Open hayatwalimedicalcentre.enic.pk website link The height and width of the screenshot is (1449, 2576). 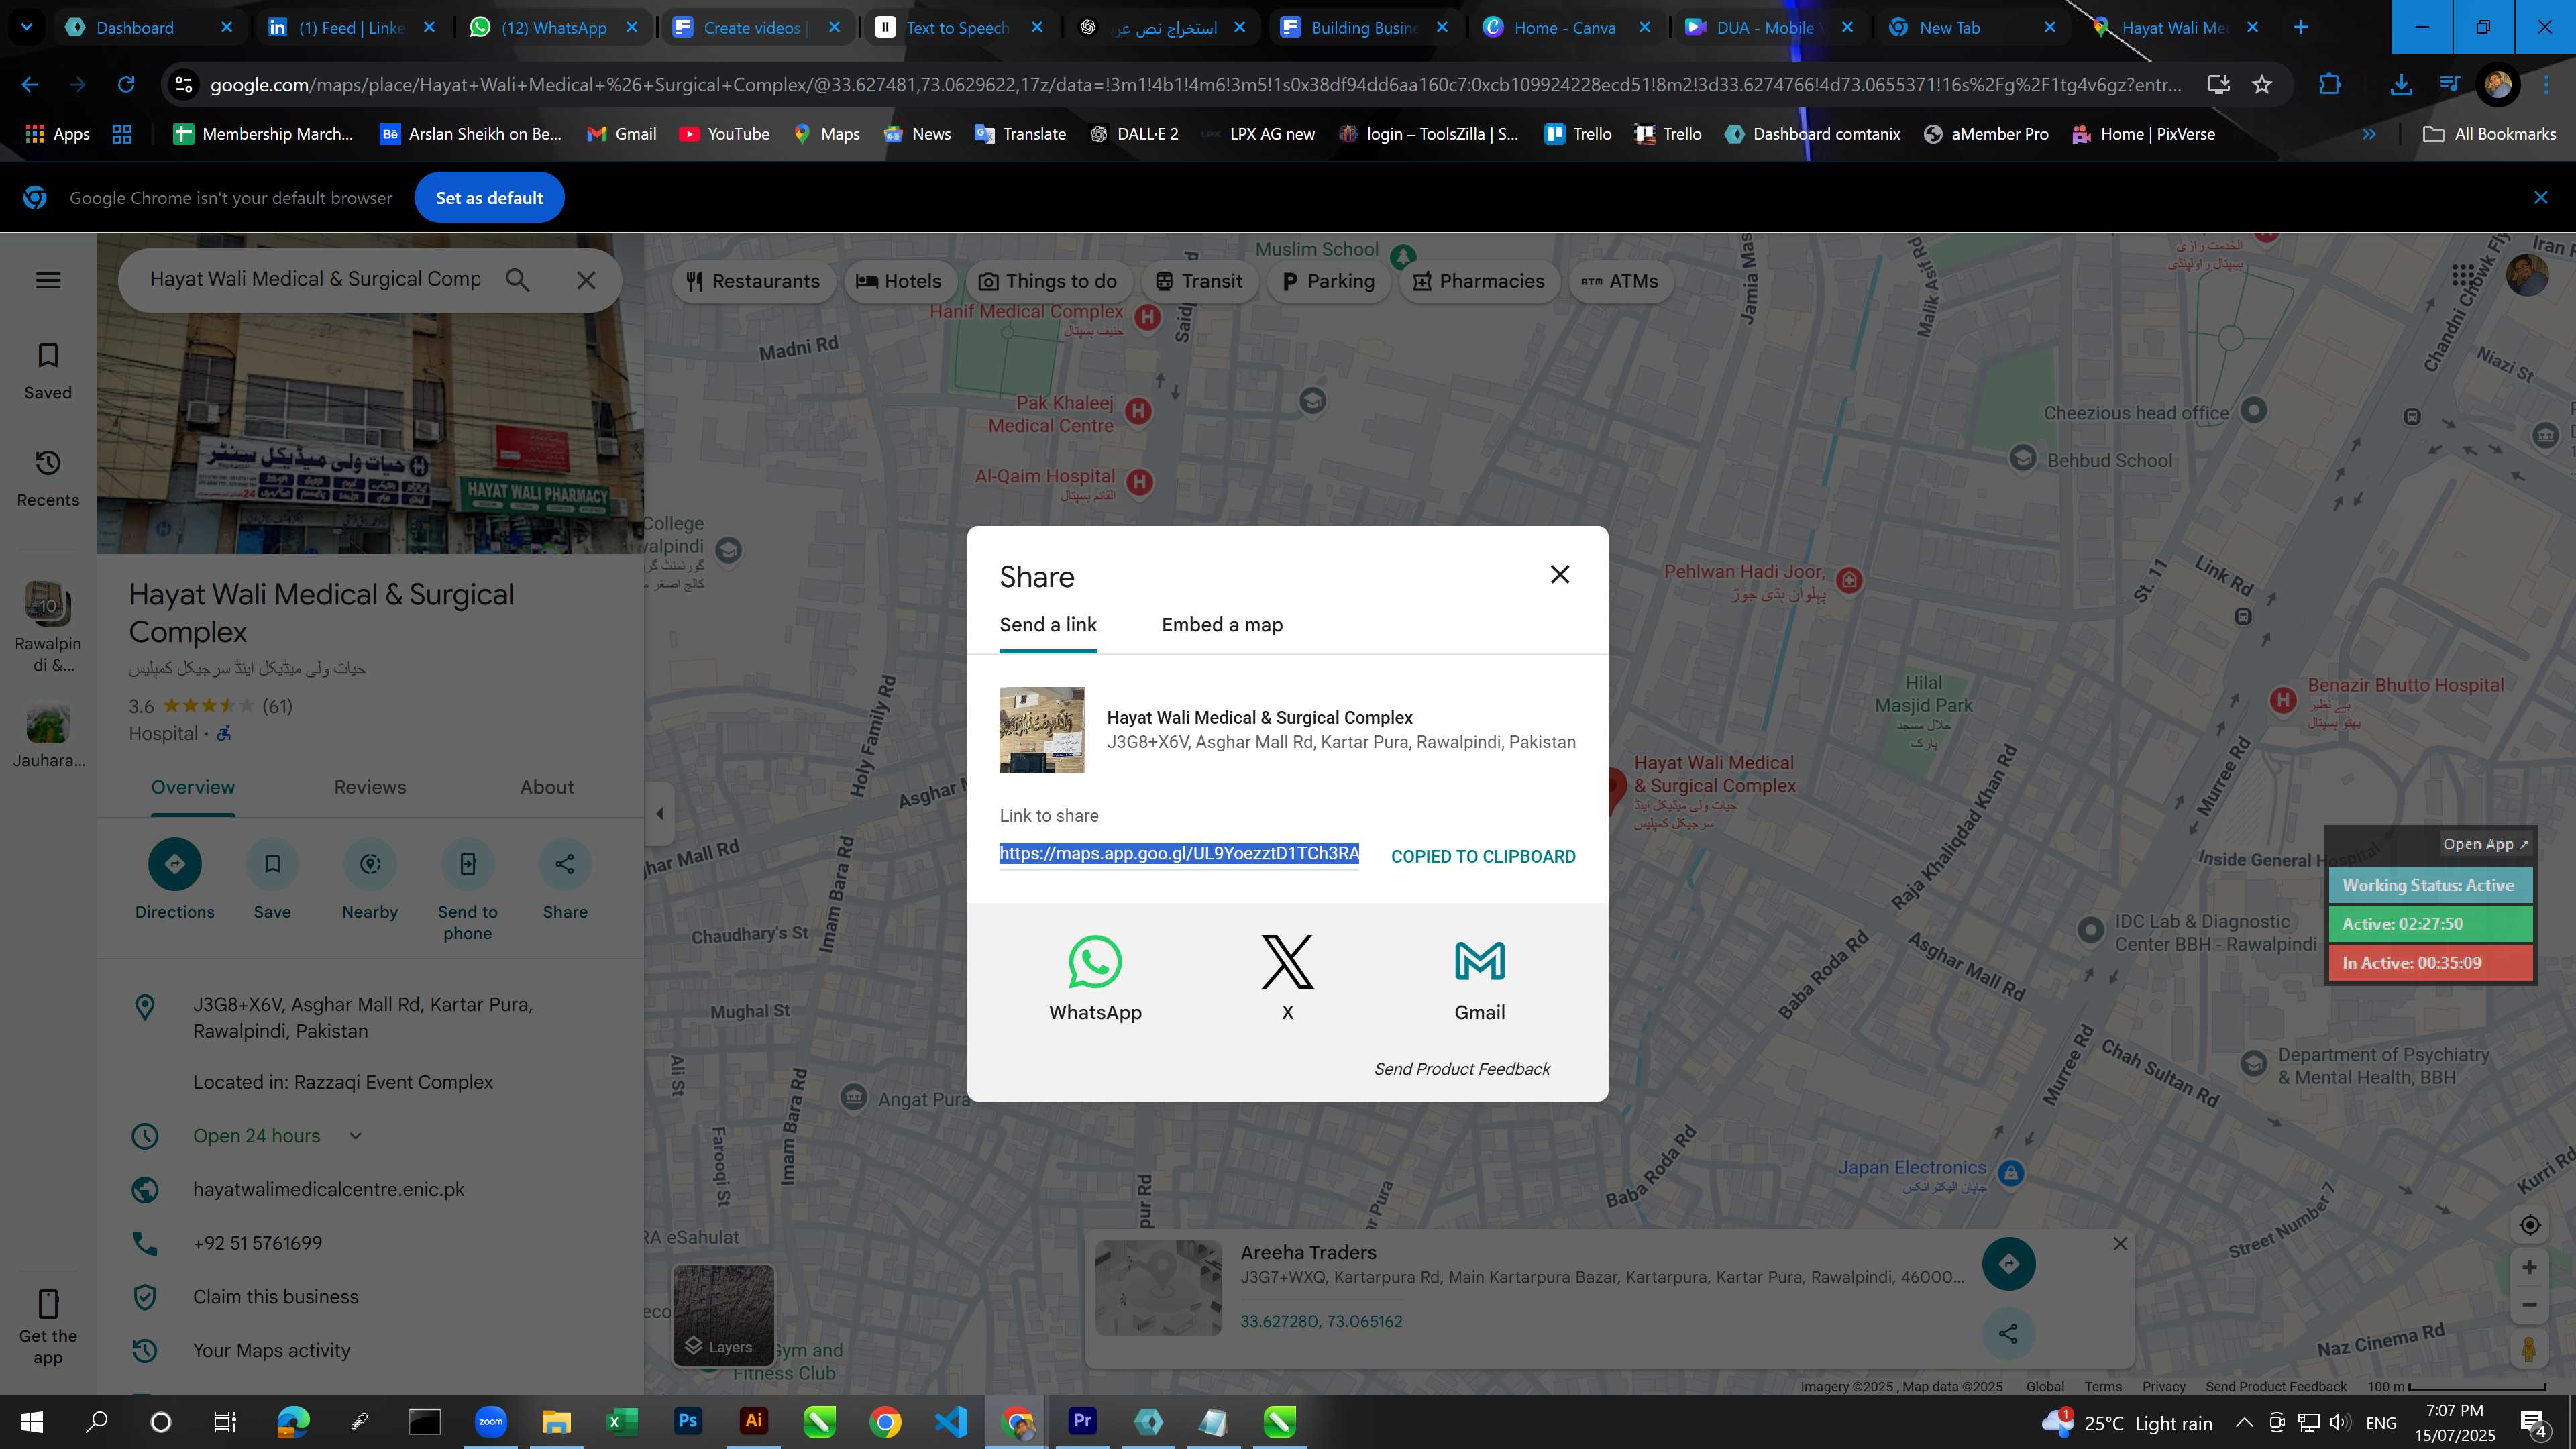[x=329, y=1190]
